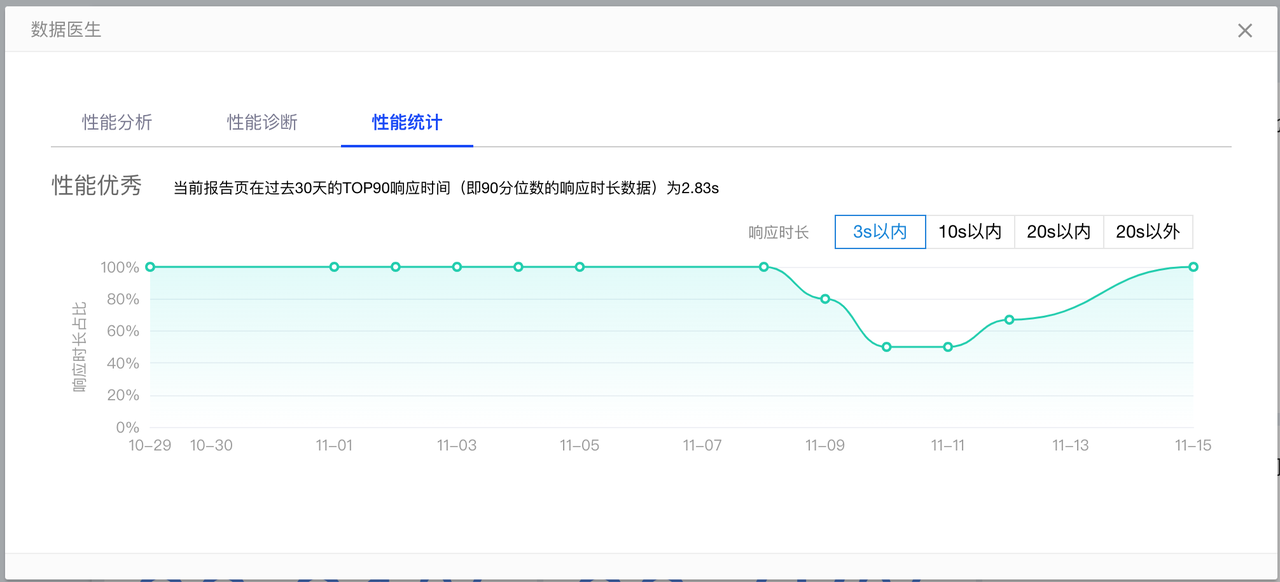Select the 11-02 data point marker
Viewport: 1280px width, 582px height.
(x=396, y=267)
